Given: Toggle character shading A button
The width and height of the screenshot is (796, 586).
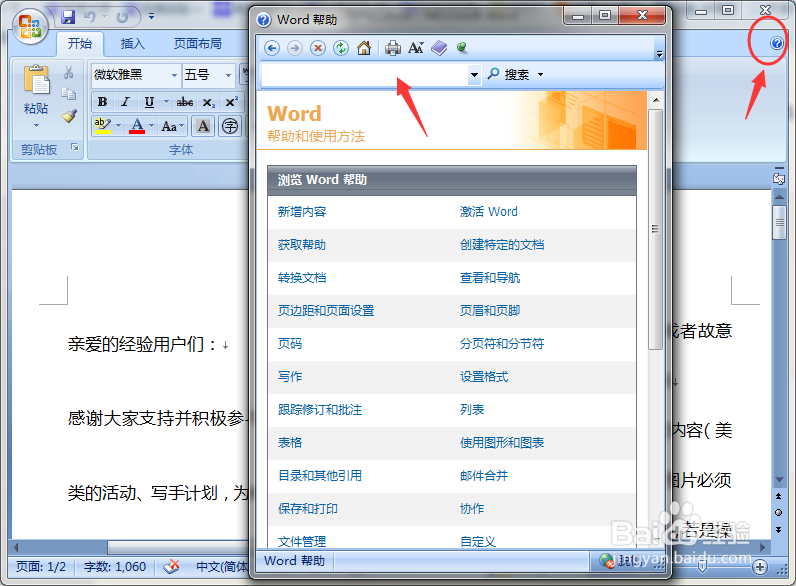Looking at the screenshot, I should [x=203, y=125].
